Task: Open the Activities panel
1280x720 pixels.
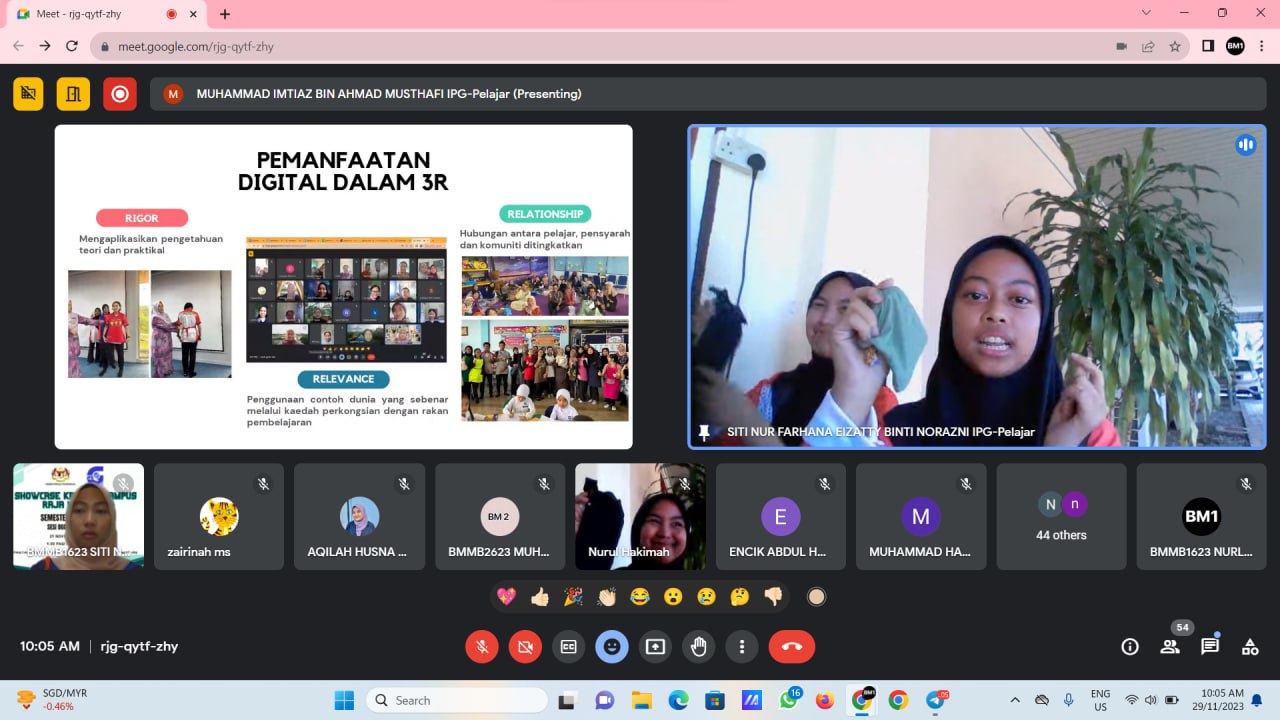Action: tap(1250, 647)
